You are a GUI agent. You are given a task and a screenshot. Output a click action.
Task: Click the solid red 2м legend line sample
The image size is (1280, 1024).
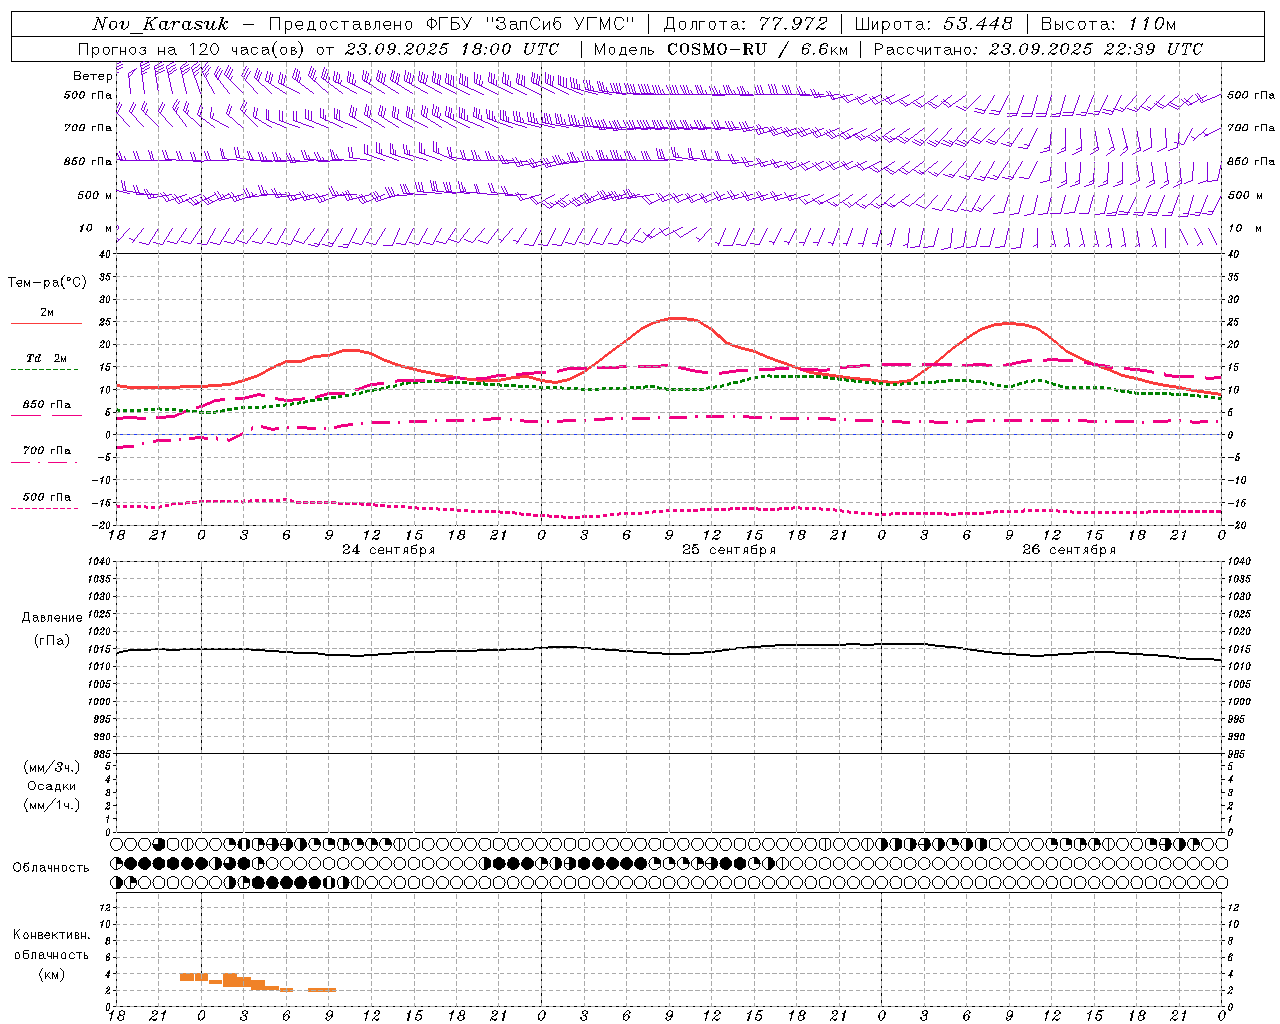pos(46,323)
